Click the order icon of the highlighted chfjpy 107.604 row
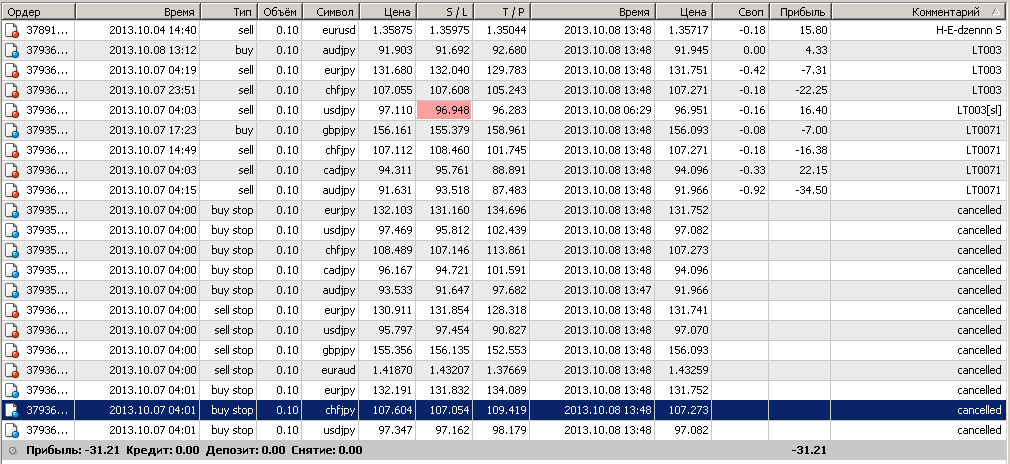1010x464 pixels. (x=12, y=410)
